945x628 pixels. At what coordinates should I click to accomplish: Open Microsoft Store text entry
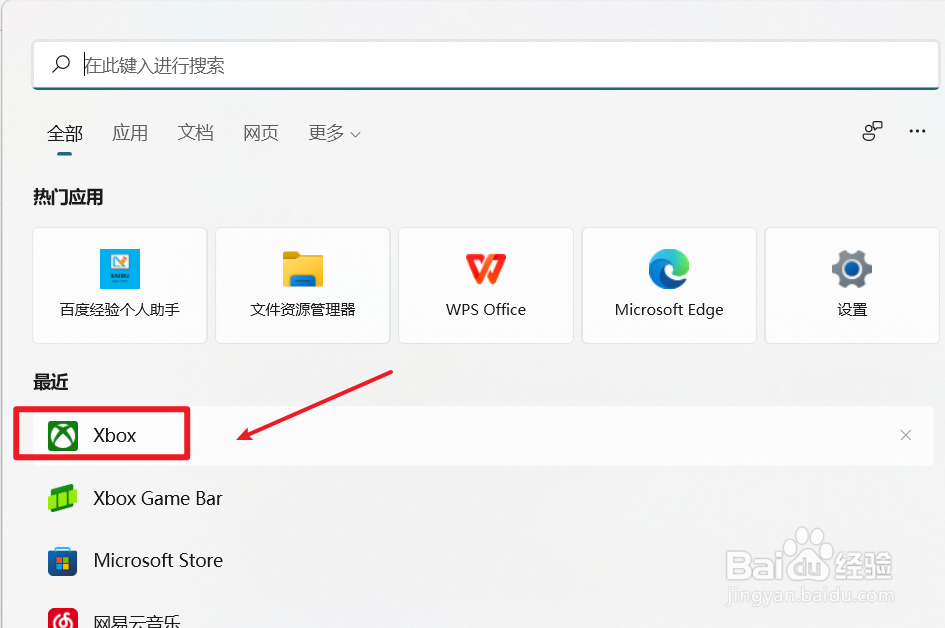pyautogui.click(x=159, y=560)
